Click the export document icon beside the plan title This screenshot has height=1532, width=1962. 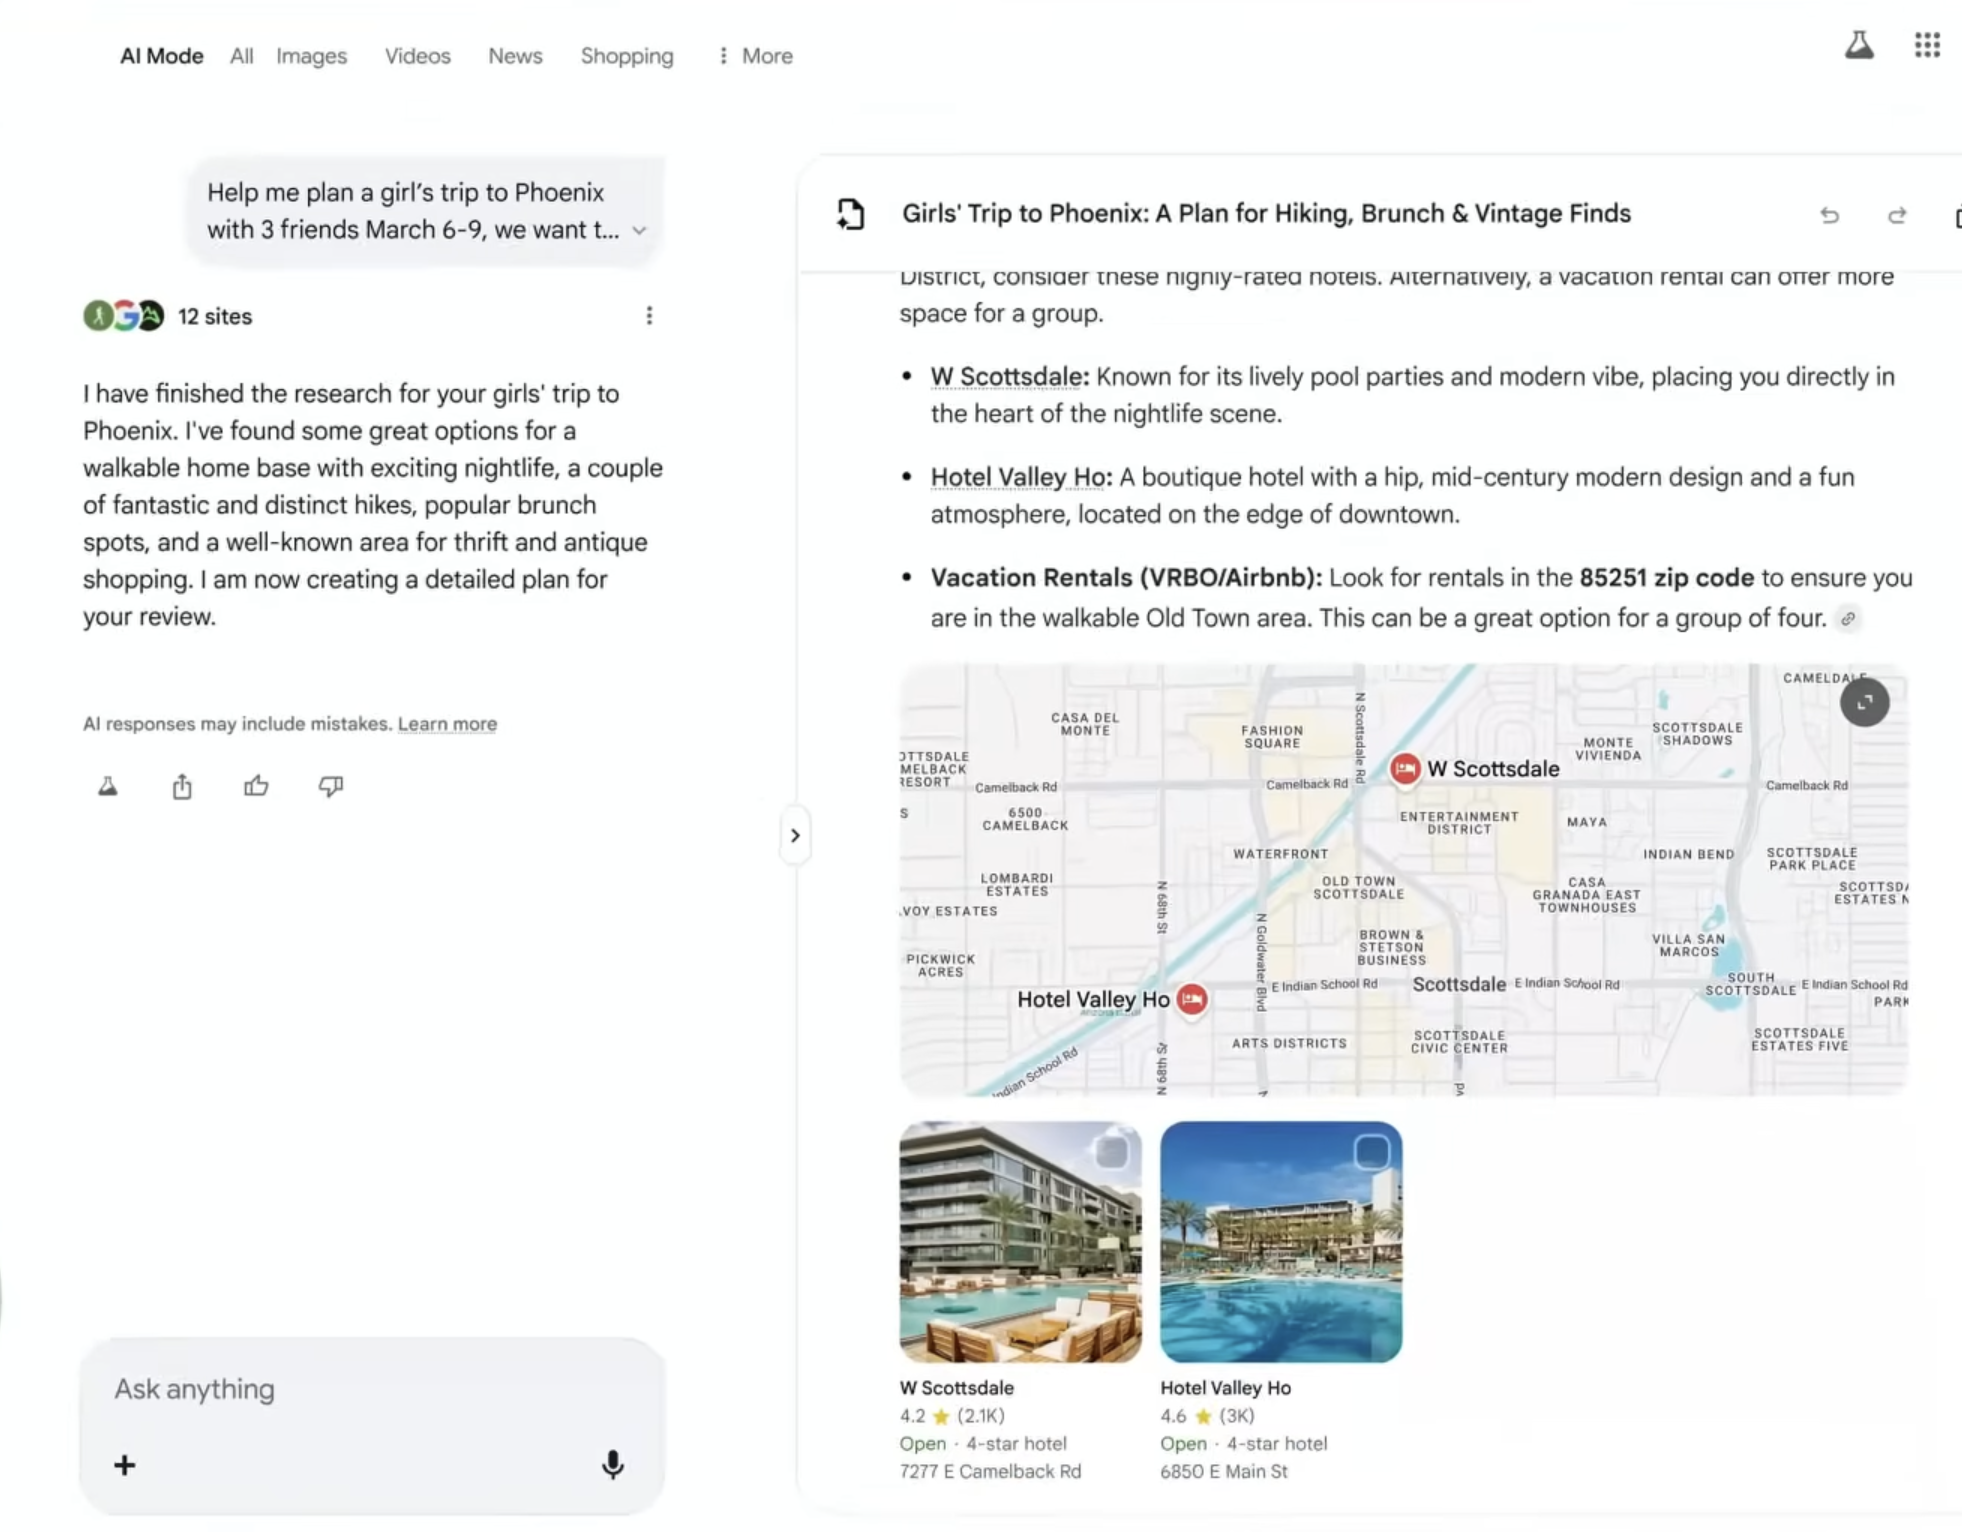point(851,213)
